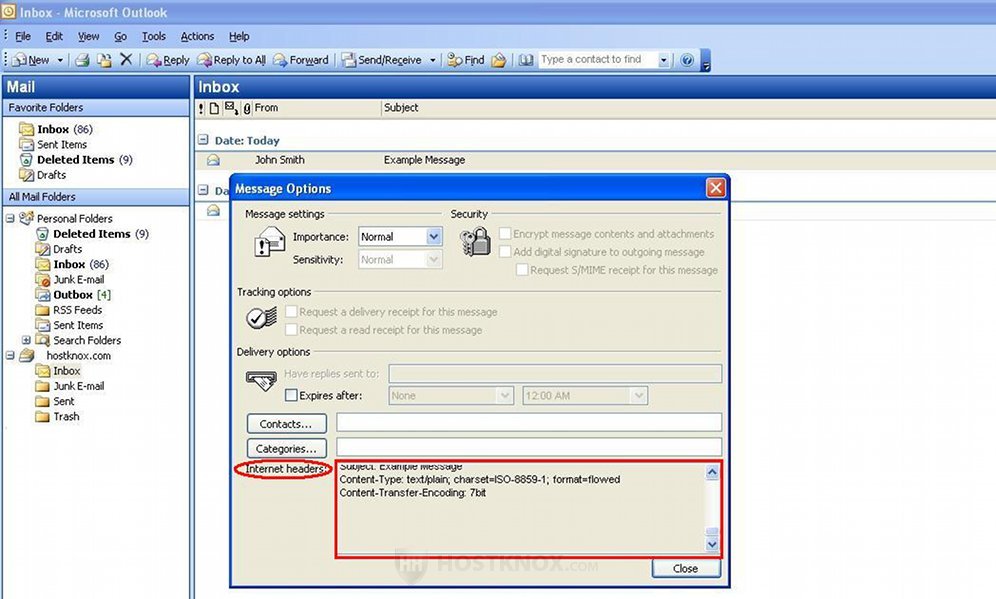Collapse the hostknox.com account node
Screen dimensions: 996x599
click(10, 355)
